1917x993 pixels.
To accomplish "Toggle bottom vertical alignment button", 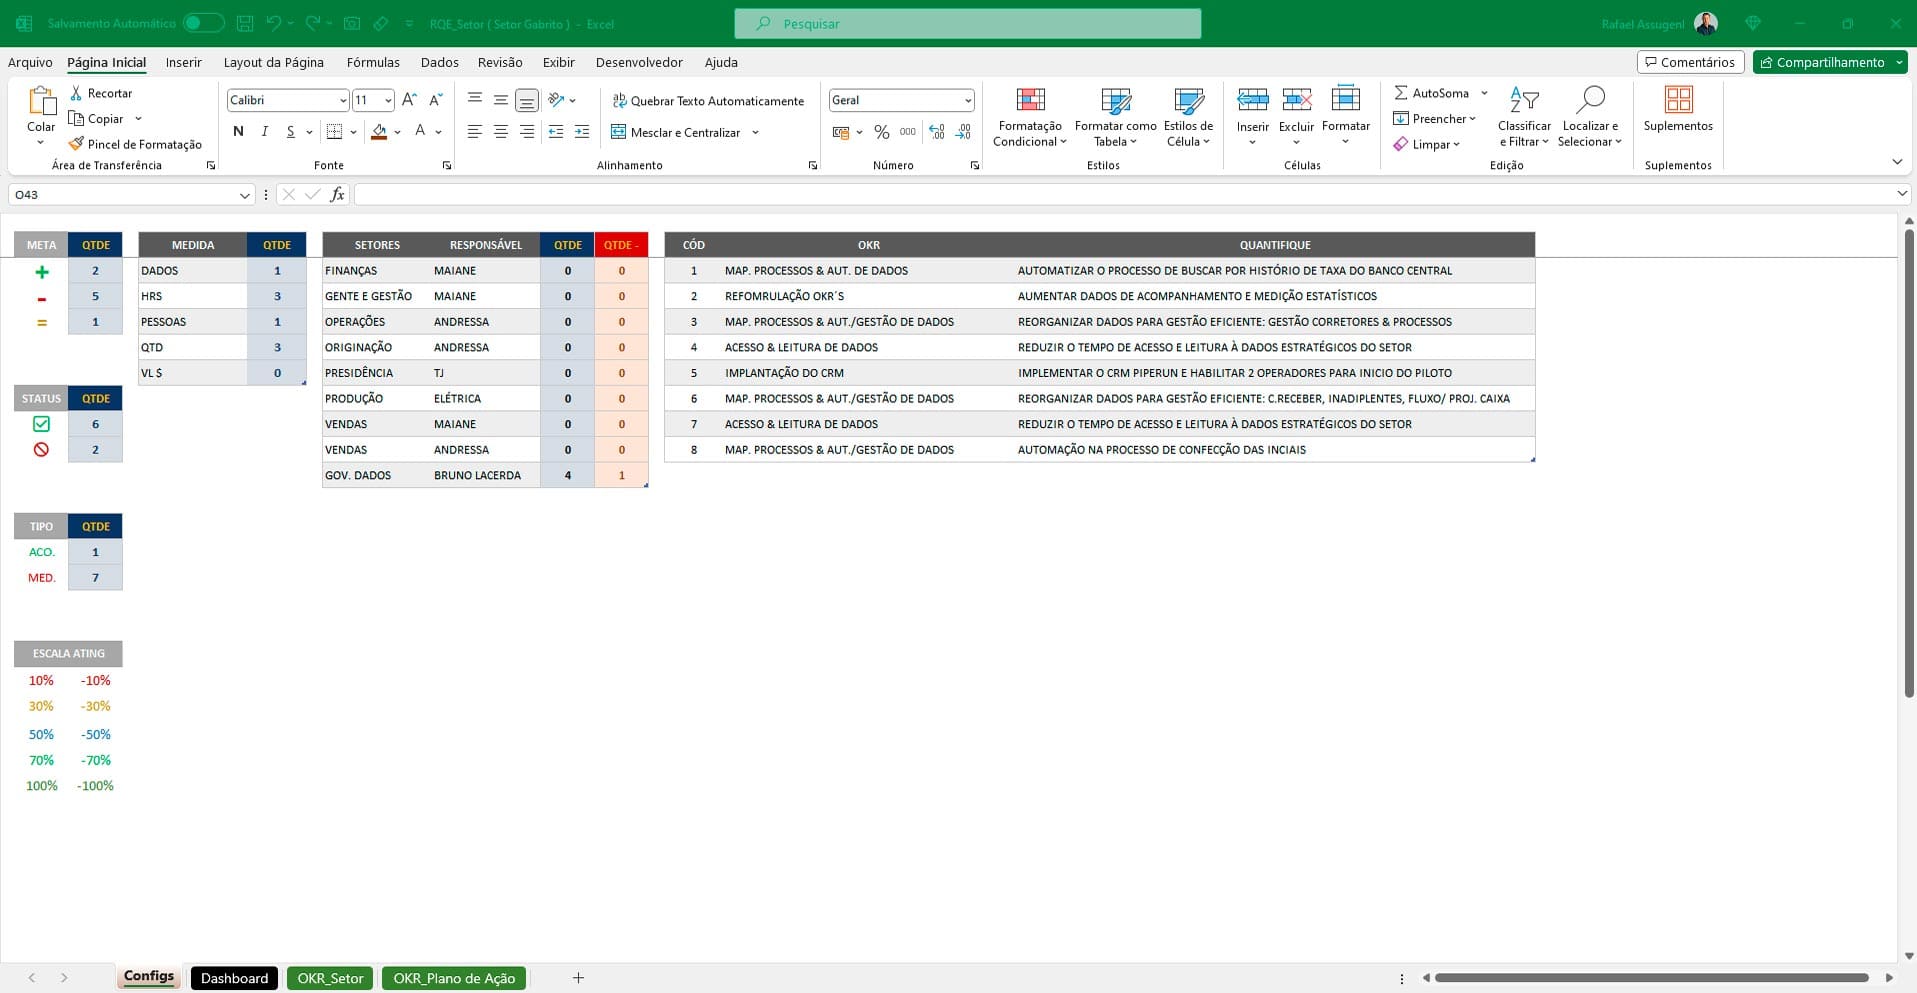I will point(527,100).
